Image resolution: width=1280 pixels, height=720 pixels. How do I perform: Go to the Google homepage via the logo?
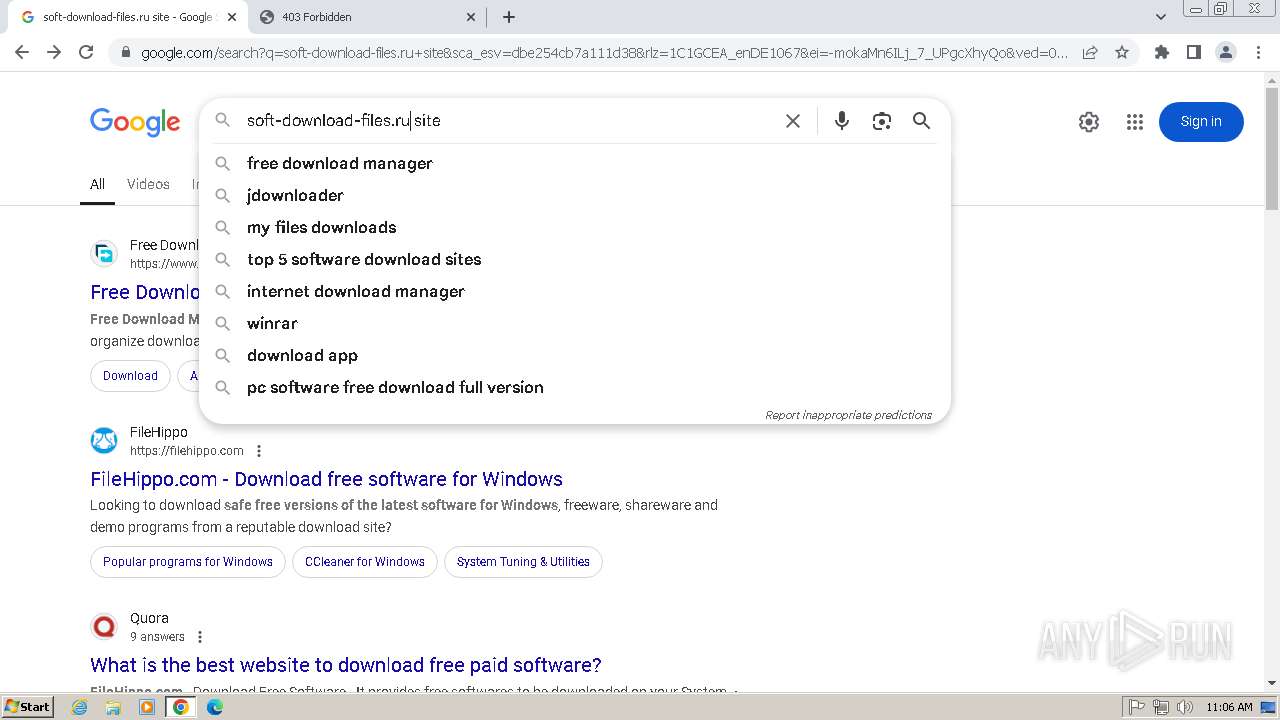(135, 122)
